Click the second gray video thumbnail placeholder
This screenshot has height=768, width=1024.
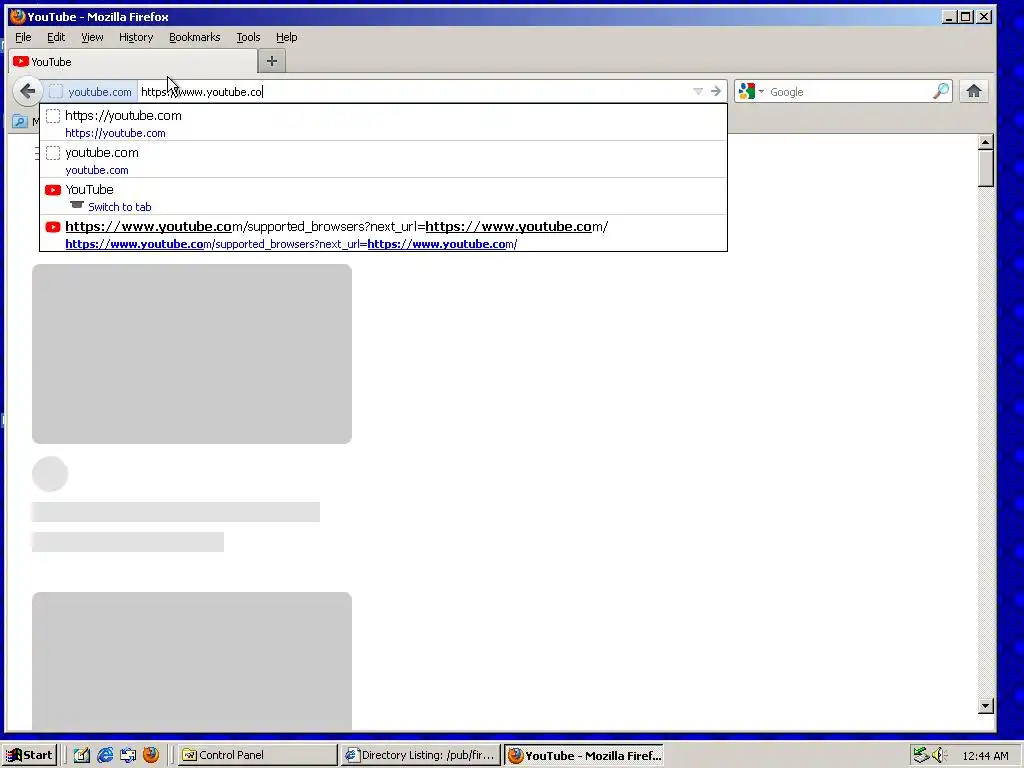point(192,661)
